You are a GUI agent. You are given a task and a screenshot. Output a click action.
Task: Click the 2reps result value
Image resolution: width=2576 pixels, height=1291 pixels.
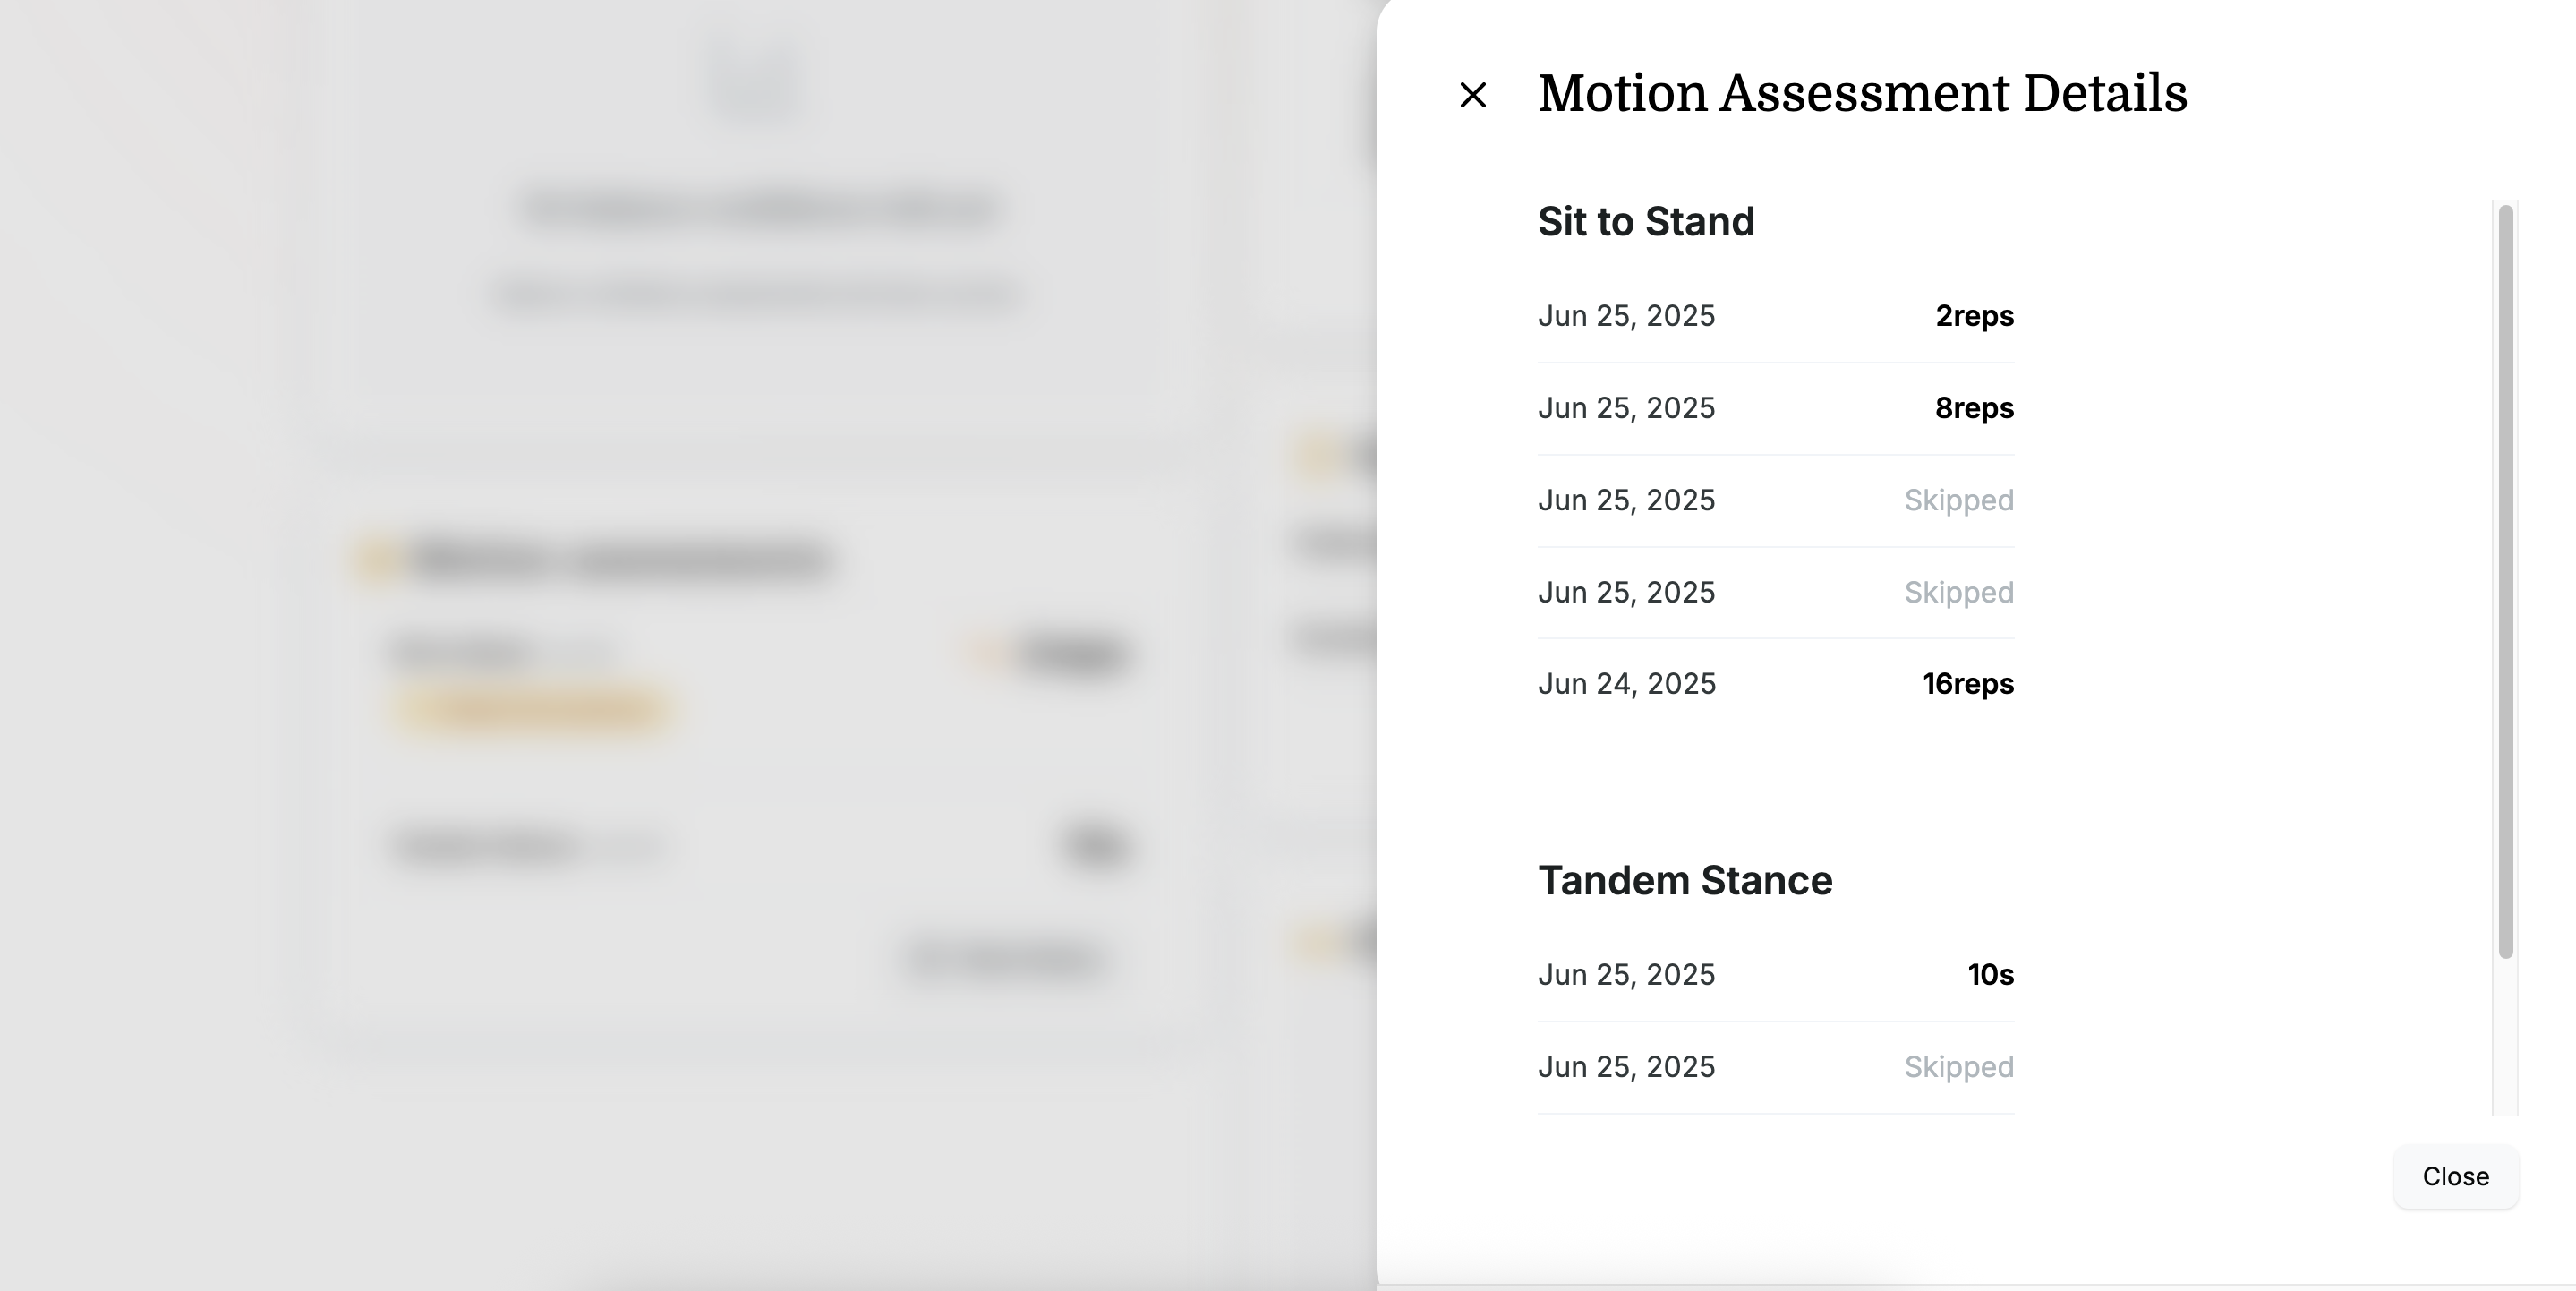[x=1974, y=316]
